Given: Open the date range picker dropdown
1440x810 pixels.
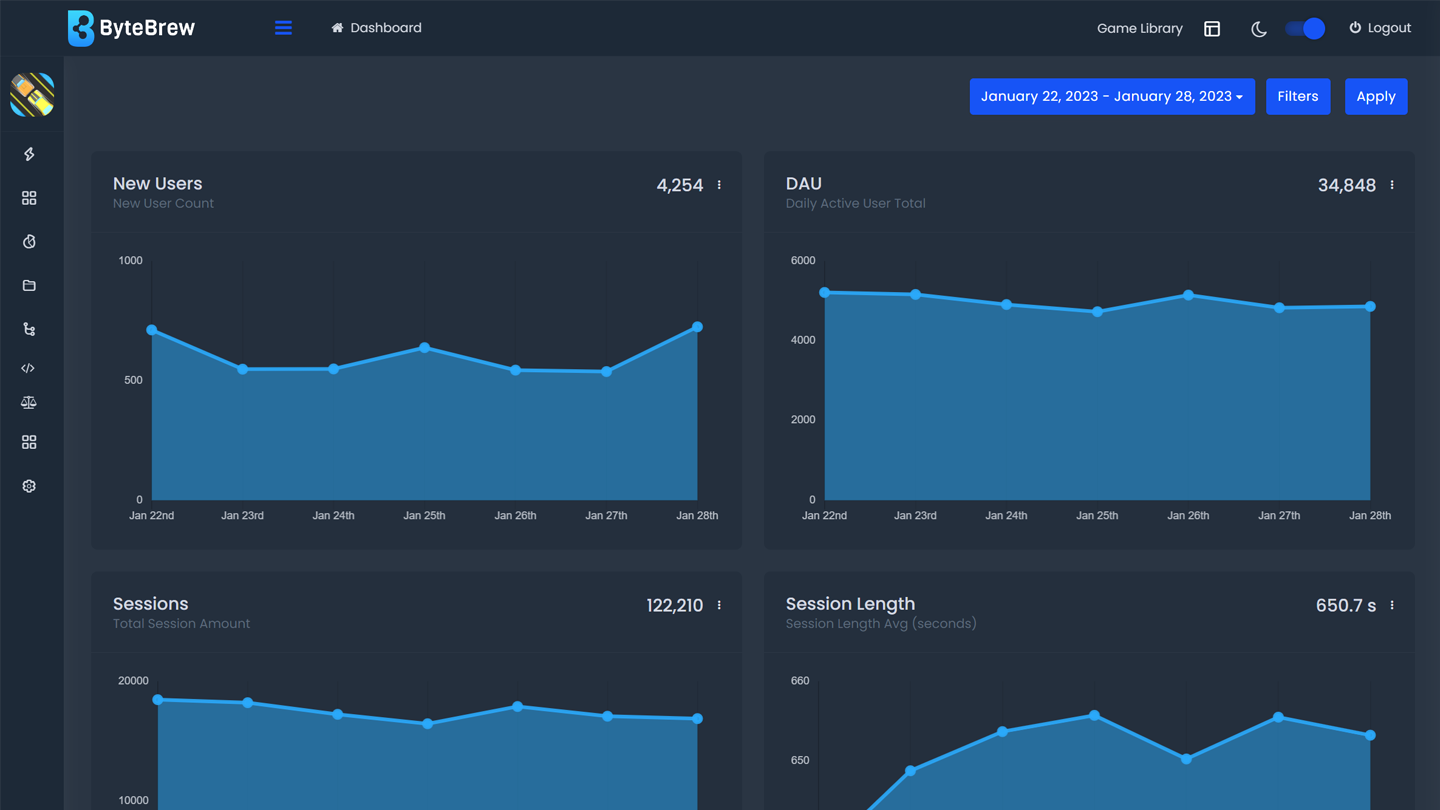Looking at the screenshot, I should 1112,97.
